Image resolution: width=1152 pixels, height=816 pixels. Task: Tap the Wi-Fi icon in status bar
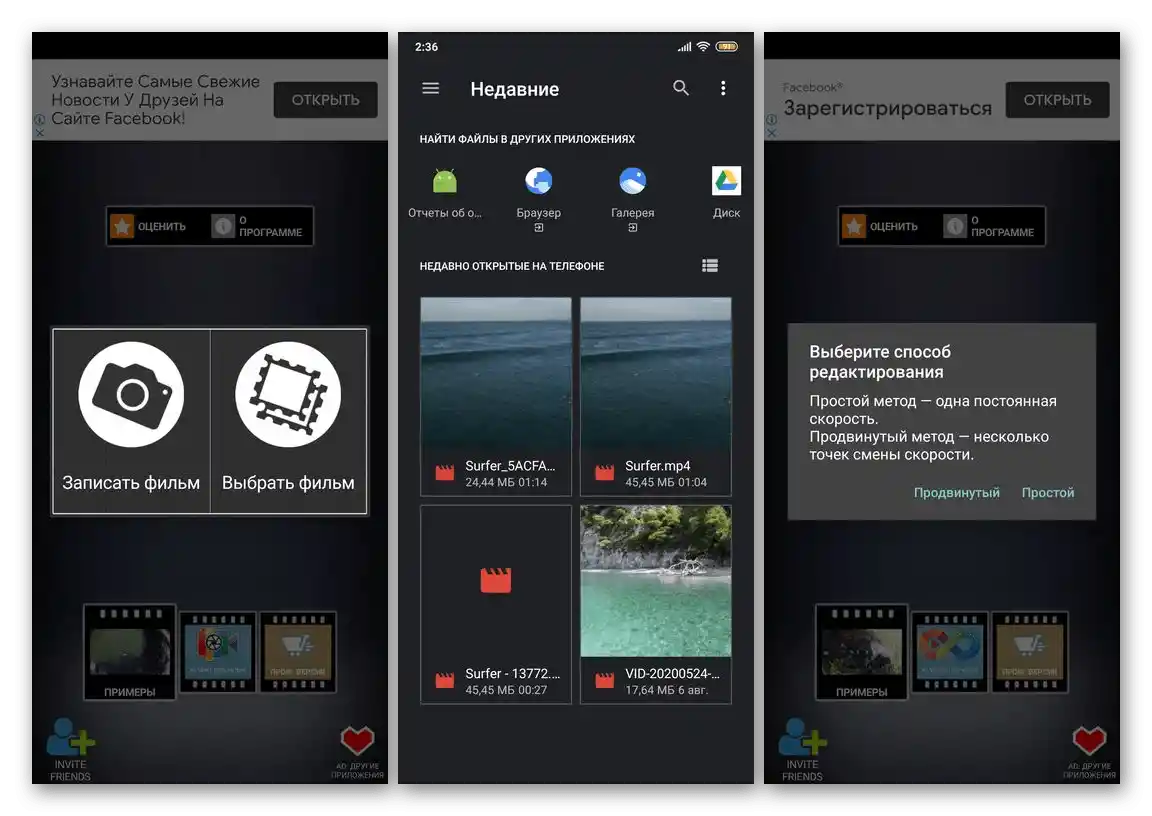[x=703, y=46]
